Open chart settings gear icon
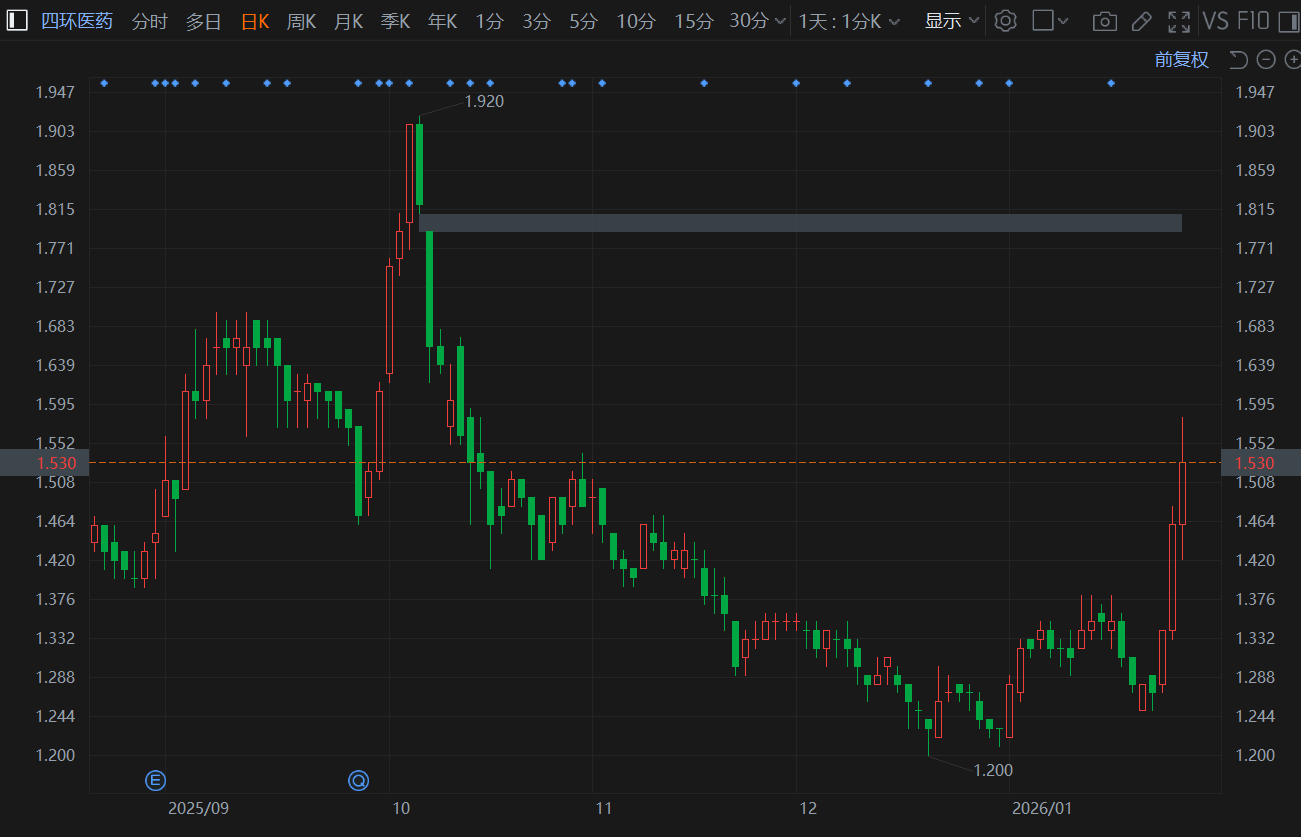The image size is (1301, 837). click(x=1005, y=21)
